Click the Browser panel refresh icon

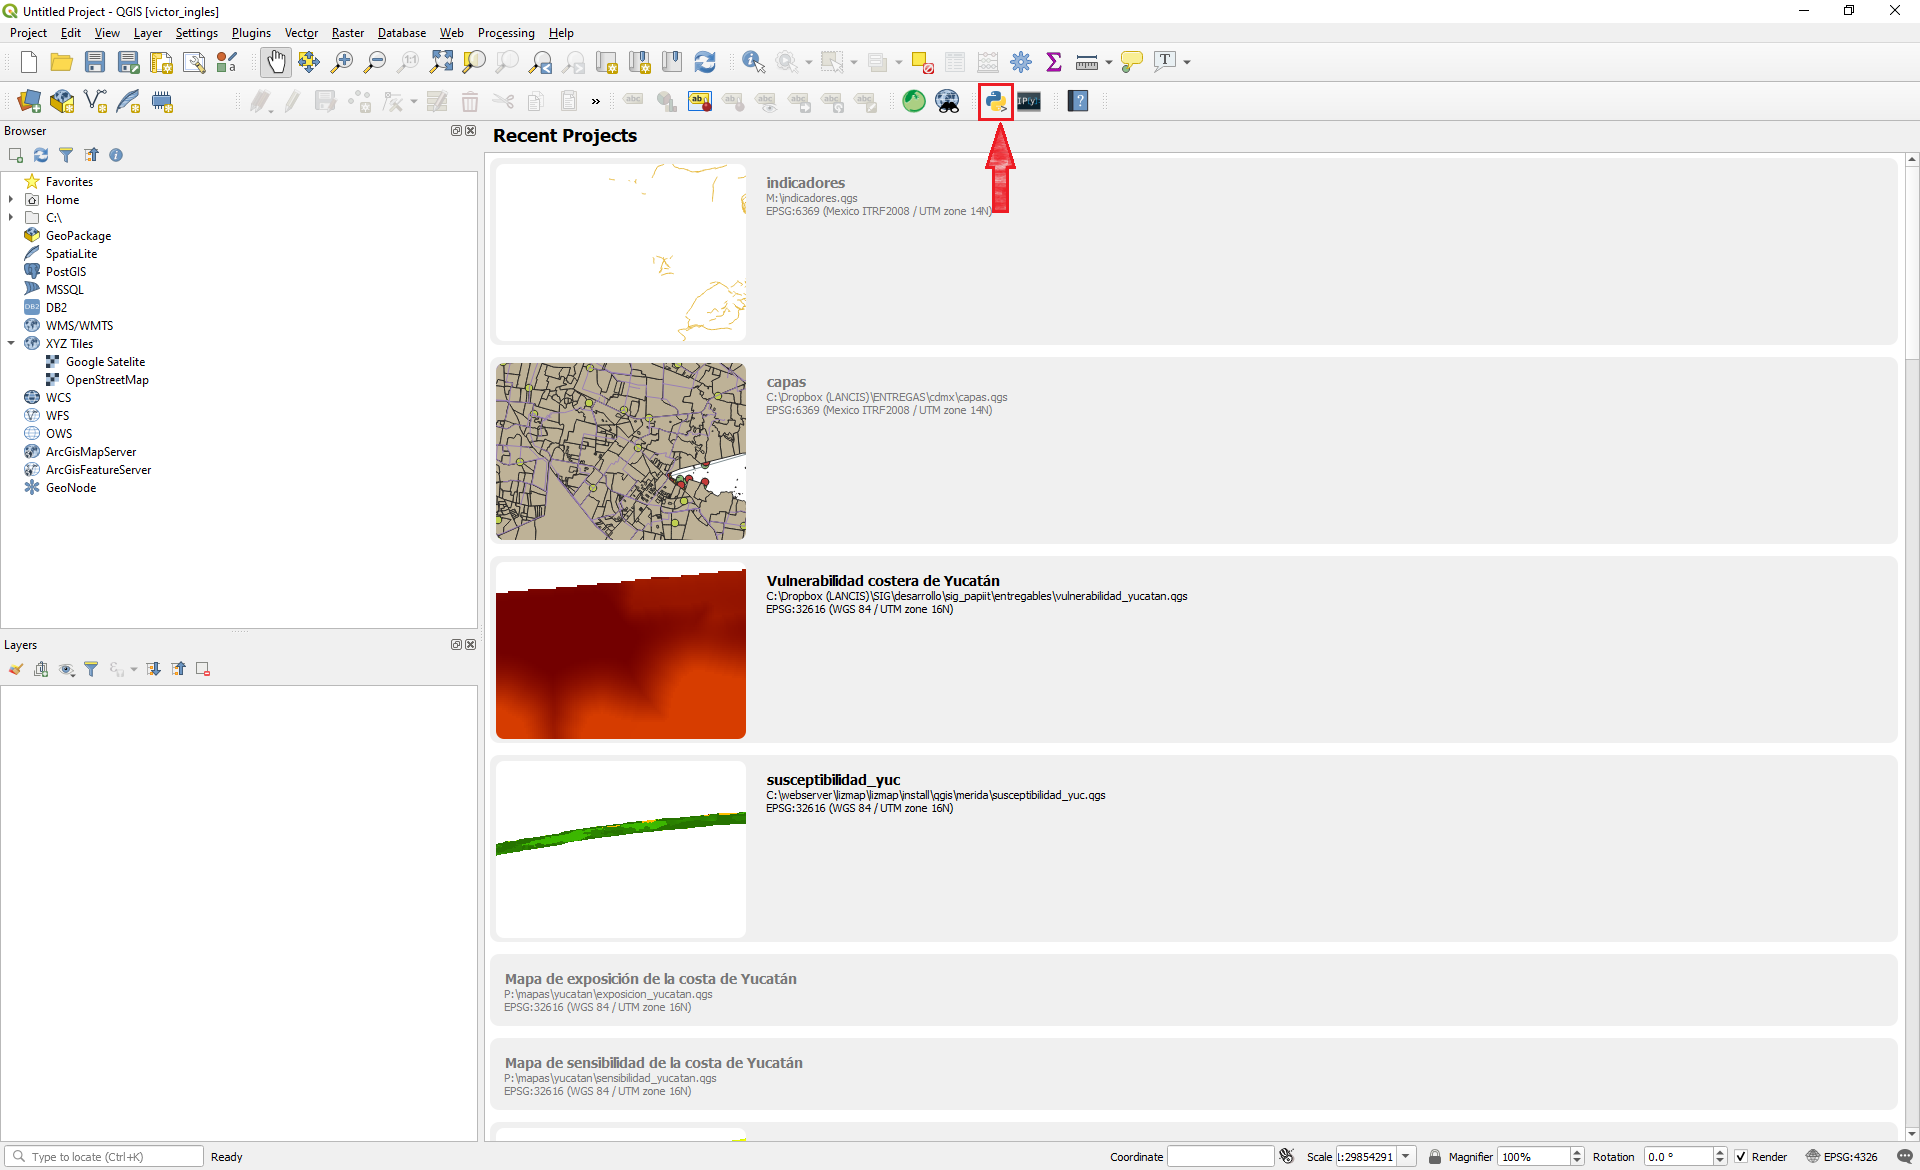[x=41, y=155]
